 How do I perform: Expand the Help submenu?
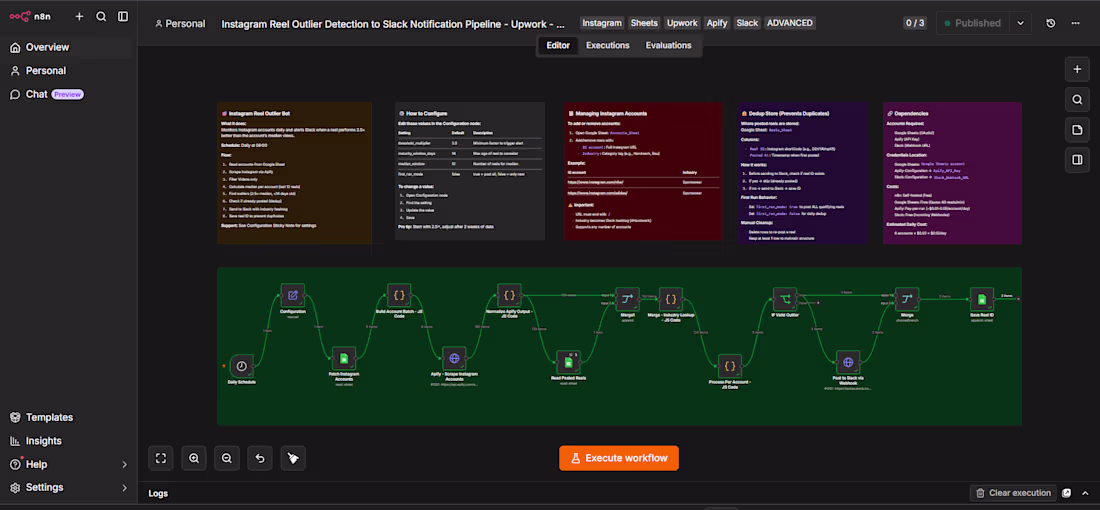[x=125, y=464]
